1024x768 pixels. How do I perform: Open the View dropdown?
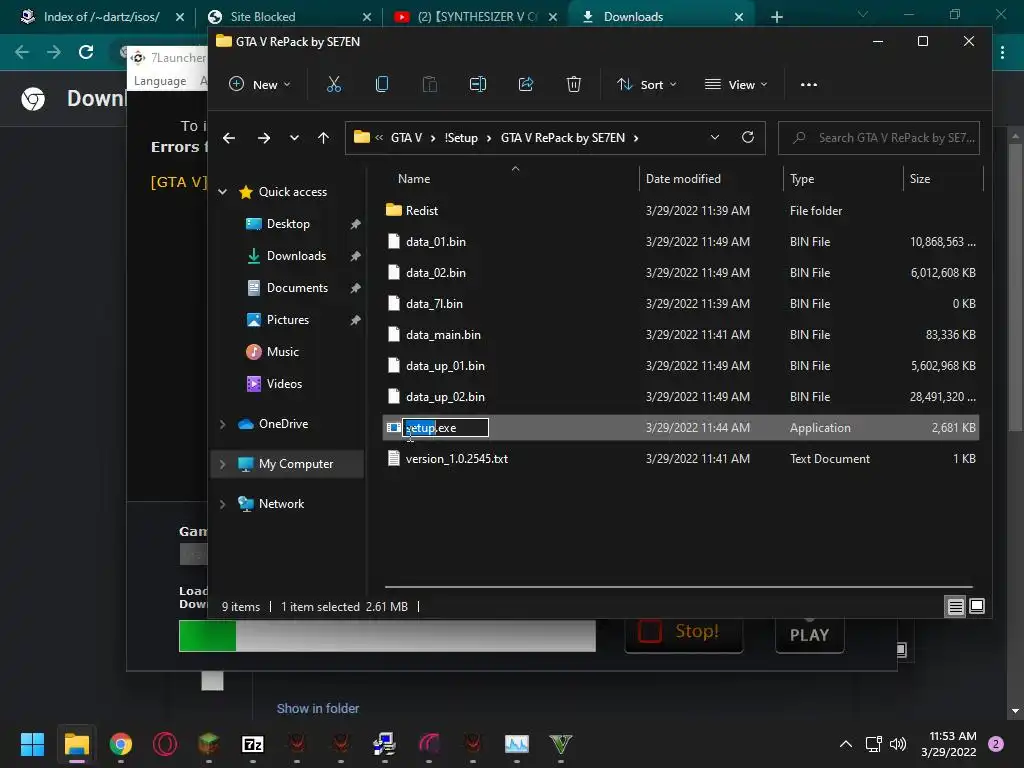(x=736, y=84)
